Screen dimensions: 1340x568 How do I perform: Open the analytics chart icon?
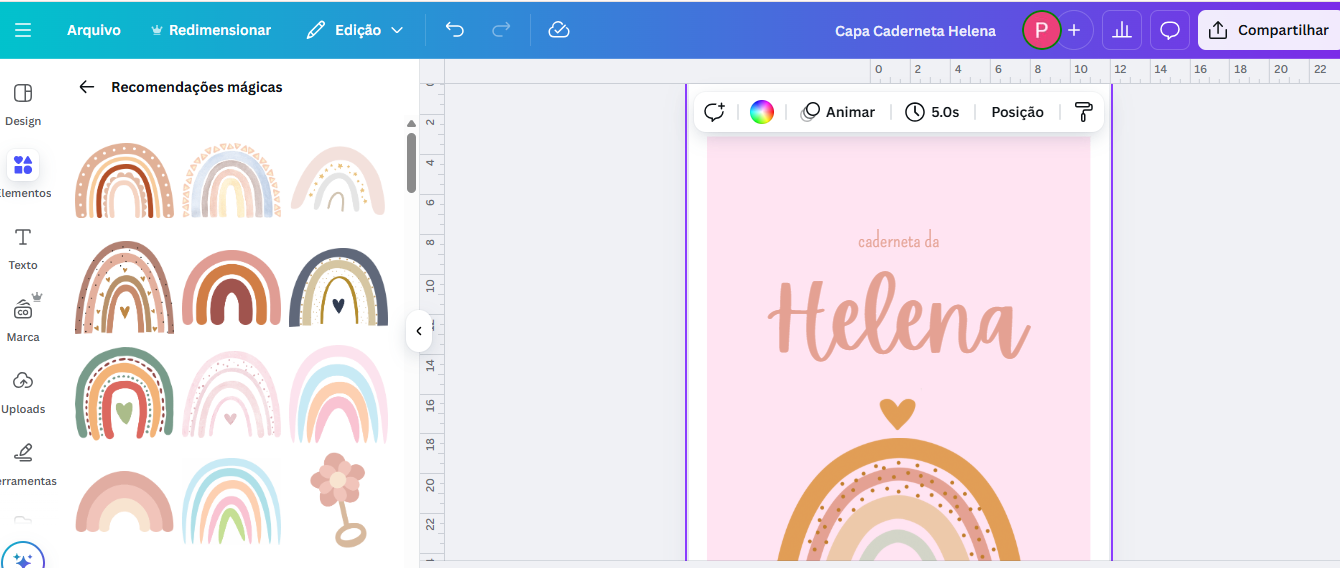click(x=1122, y=30)
